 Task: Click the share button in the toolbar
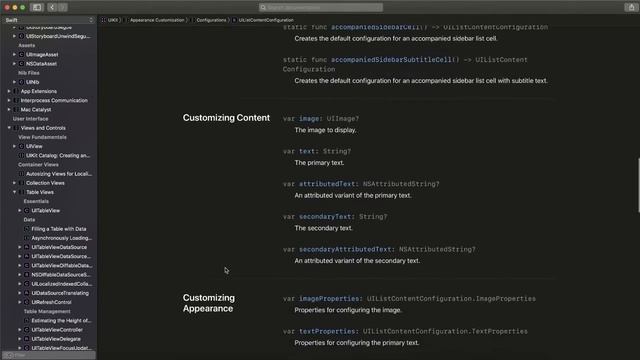pyautogui.click(x=631, y=7)
